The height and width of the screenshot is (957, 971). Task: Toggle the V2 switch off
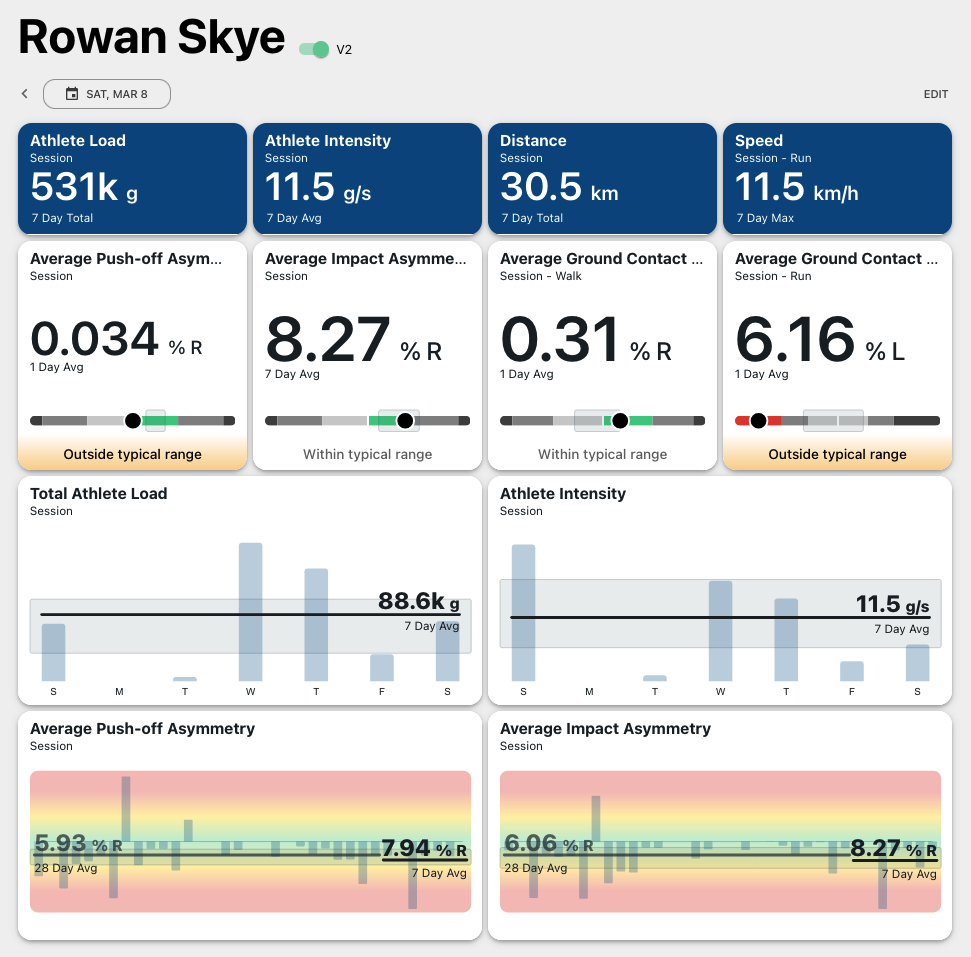(x=314, y=50)
